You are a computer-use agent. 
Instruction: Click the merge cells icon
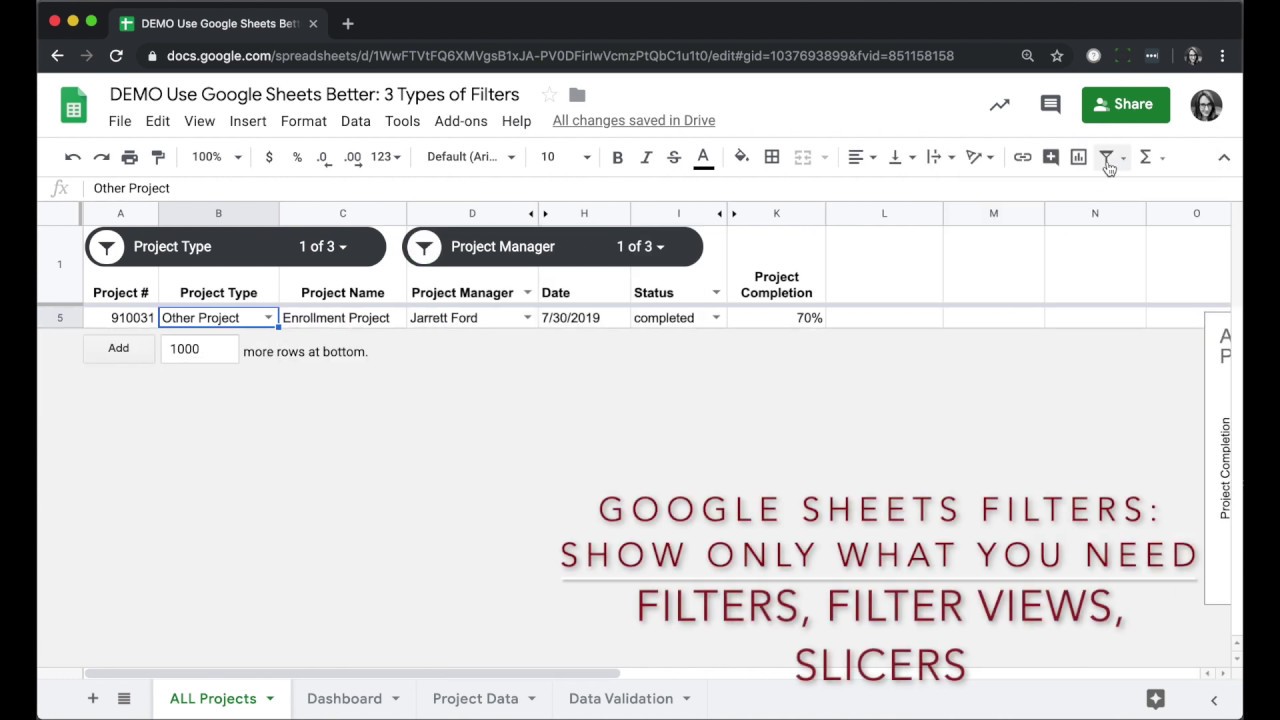(802, 157)
